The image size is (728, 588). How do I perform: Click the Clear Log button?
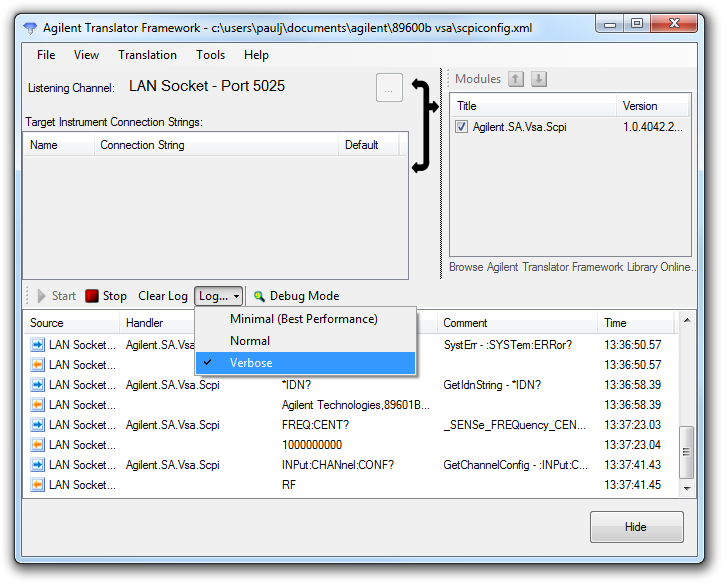tap(162, 296)
